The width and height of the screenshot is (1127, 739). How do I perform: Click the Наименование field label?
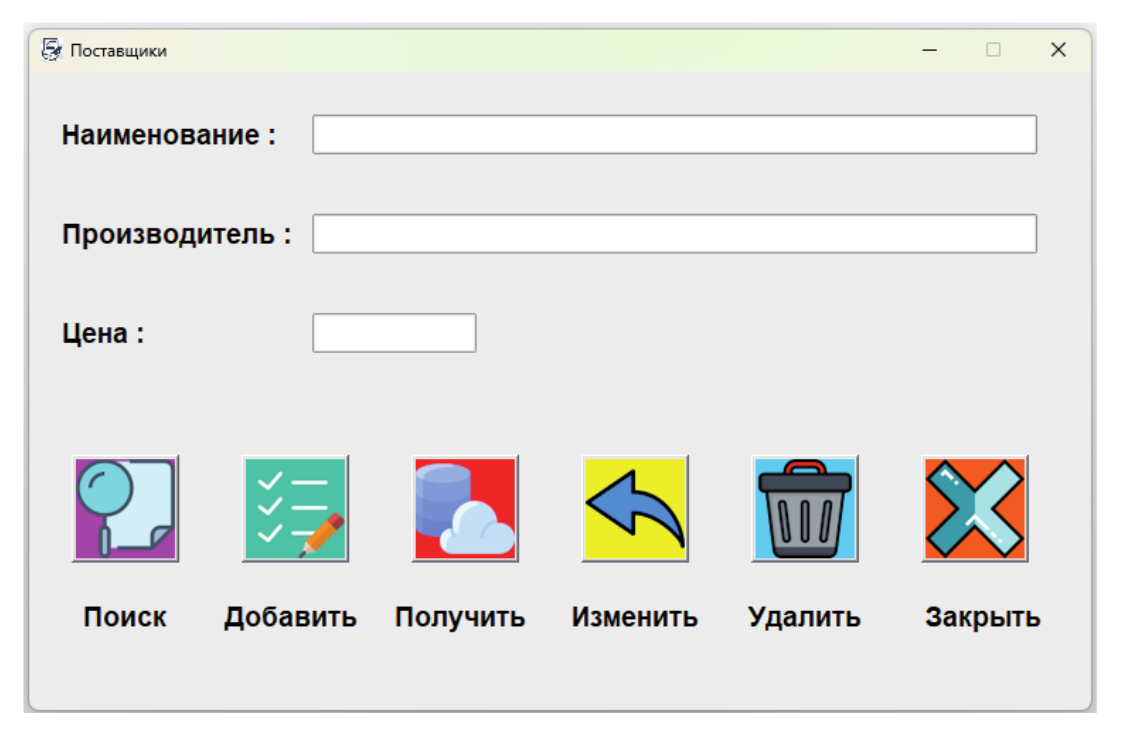tap(168, 135)
